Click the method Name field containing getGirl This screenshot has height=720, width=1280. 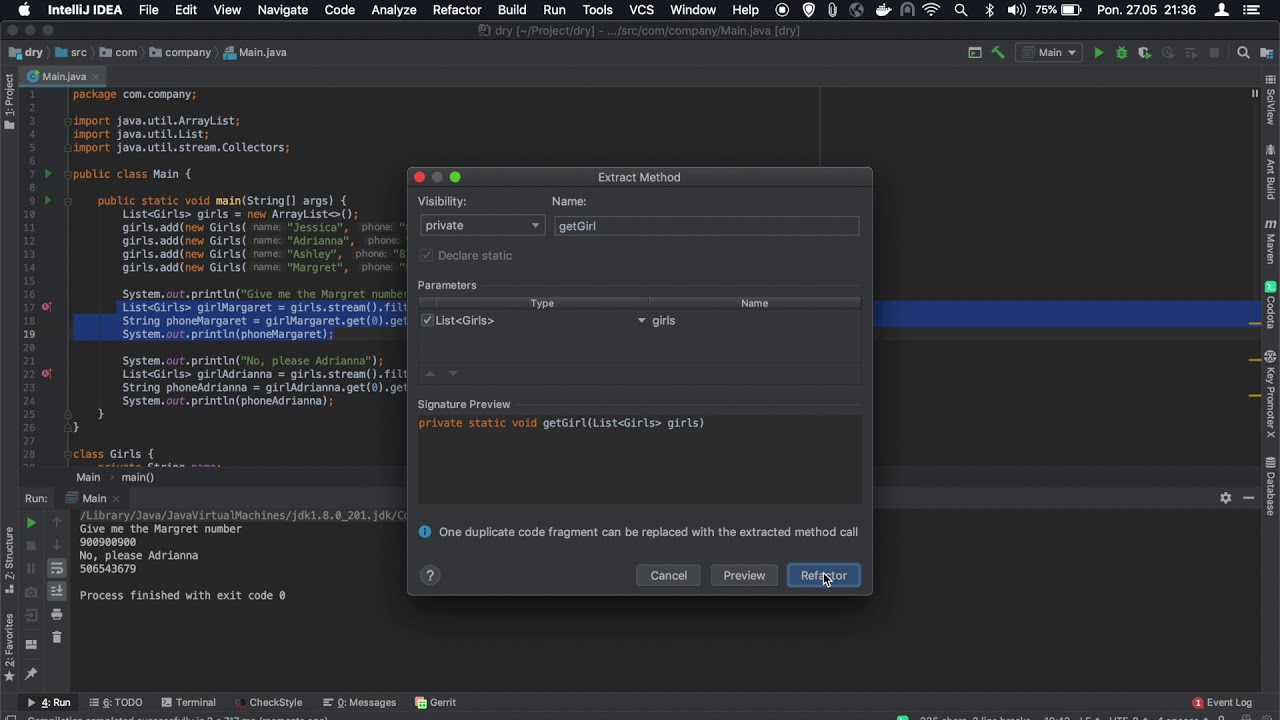[x=706, y=226]
